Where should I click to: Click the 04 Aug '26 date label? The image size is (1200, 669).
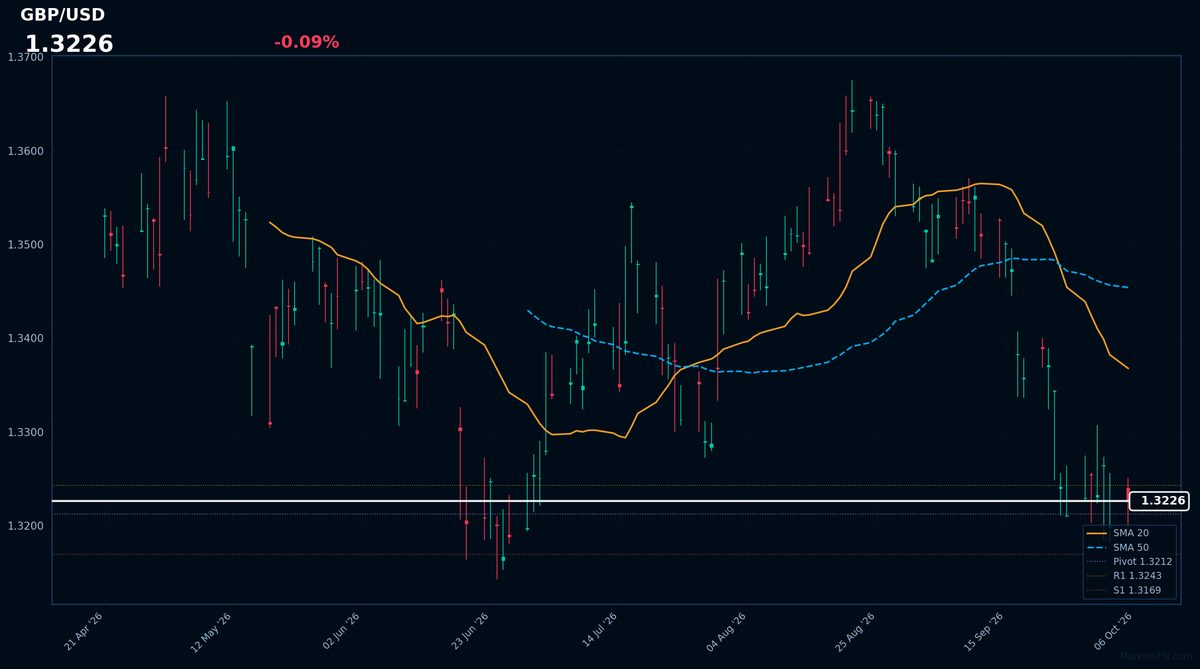coord(726,632)
